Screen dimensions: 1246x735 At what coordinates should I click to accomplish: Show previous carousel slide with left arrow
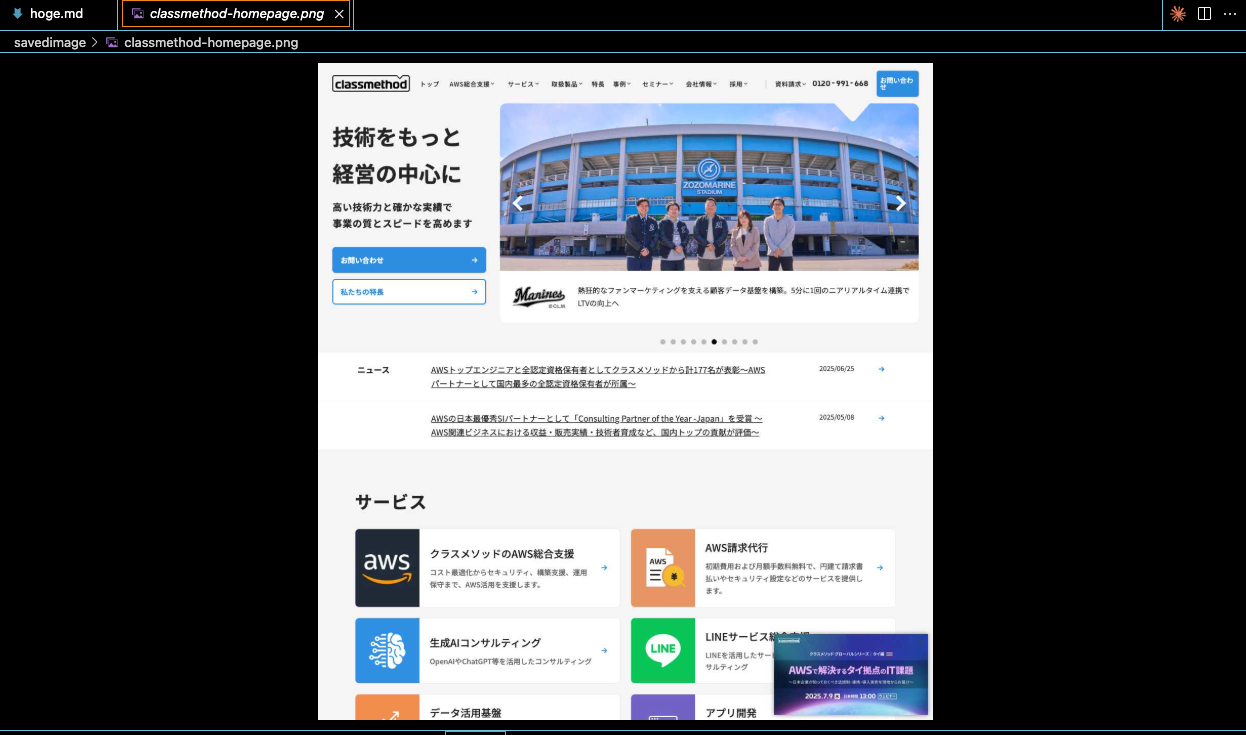[518, 203]
